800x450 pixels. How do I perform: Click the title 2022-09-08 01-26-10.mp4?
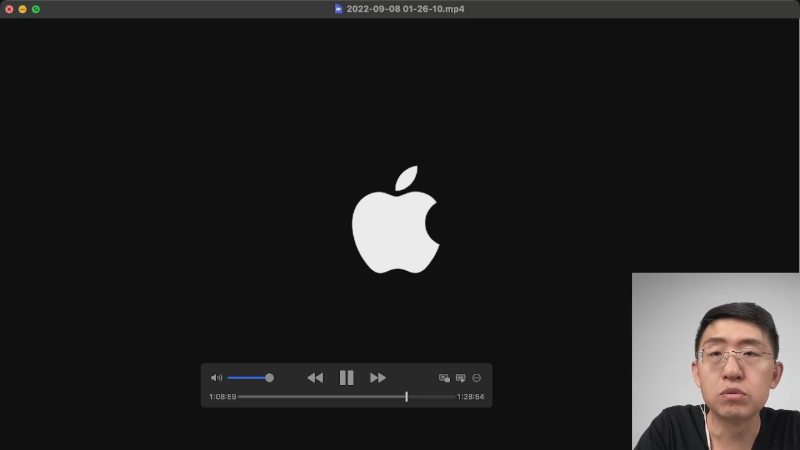click(406, 9)
